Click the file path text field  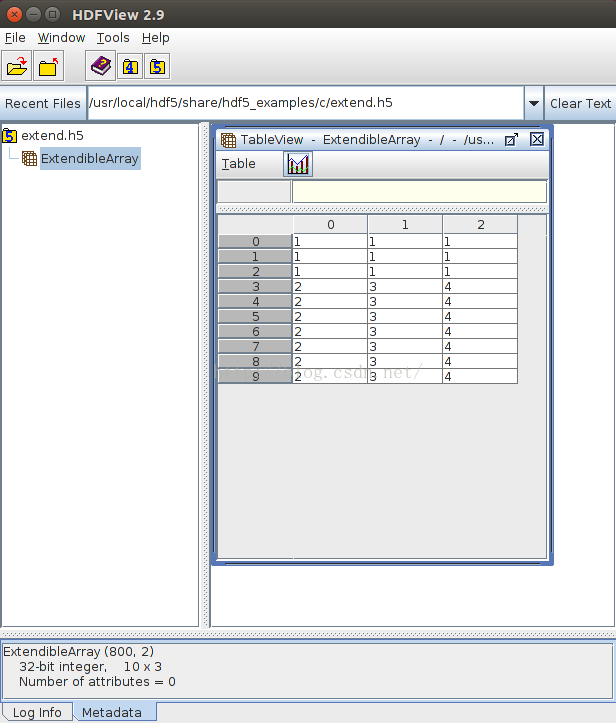(x=306, y=103)
